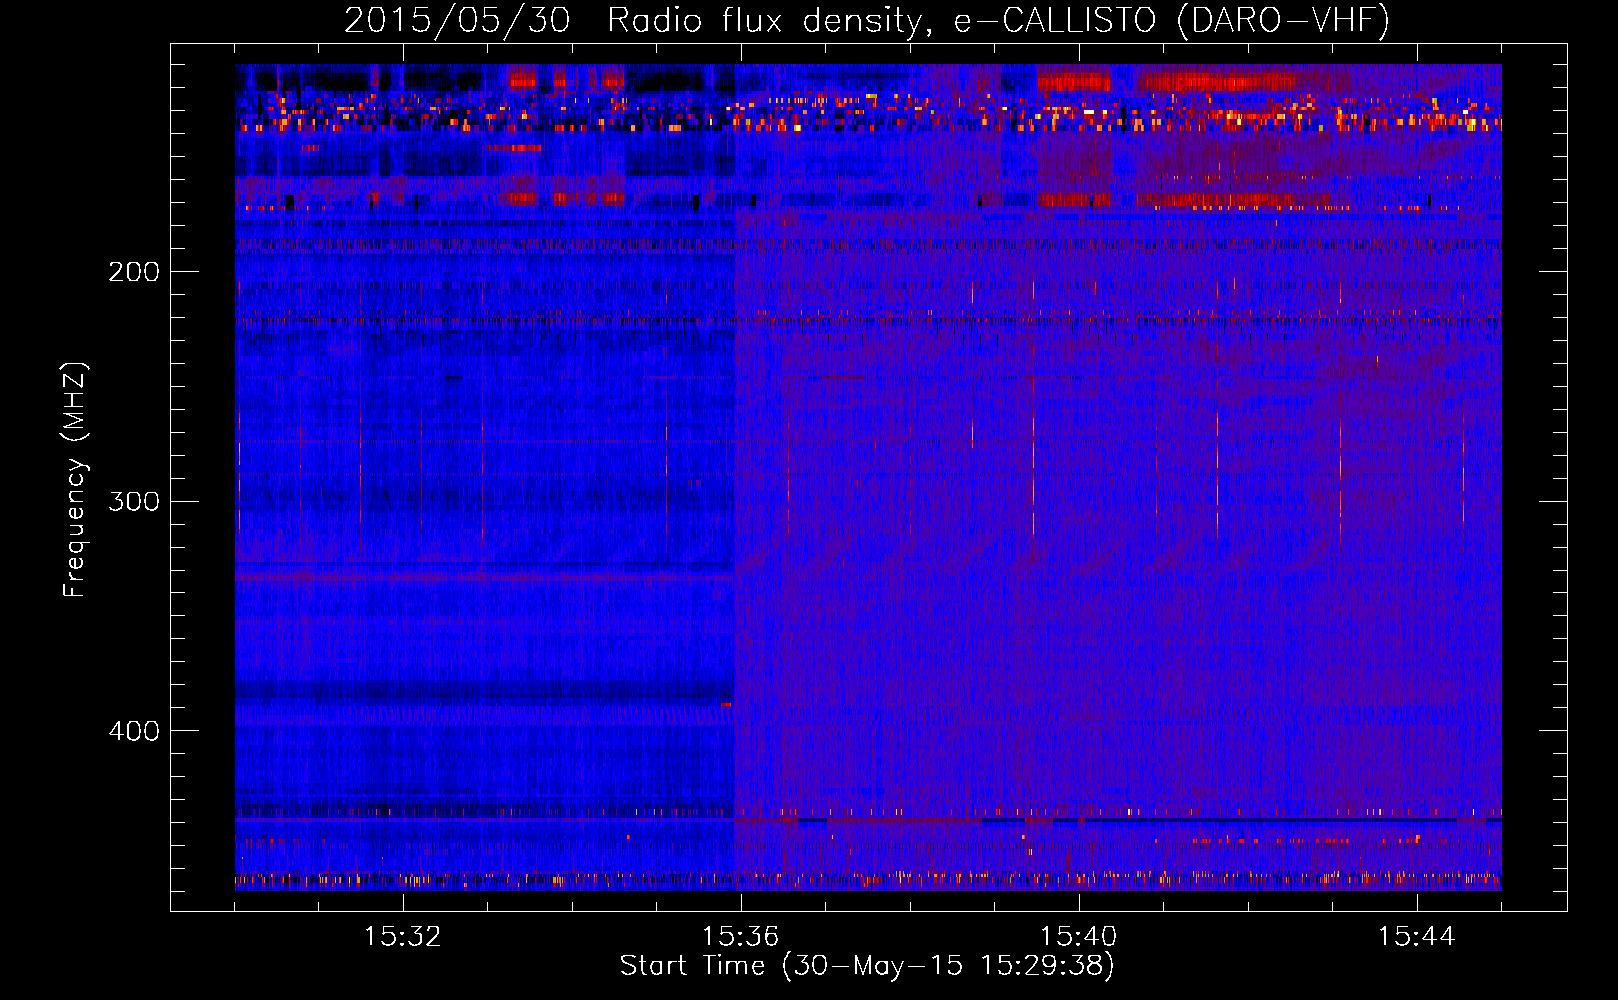Click the 15:40 time tick label
Image resolution: width=1618 pixels, height=1000 pixels.
click(x=1078, y=937)
